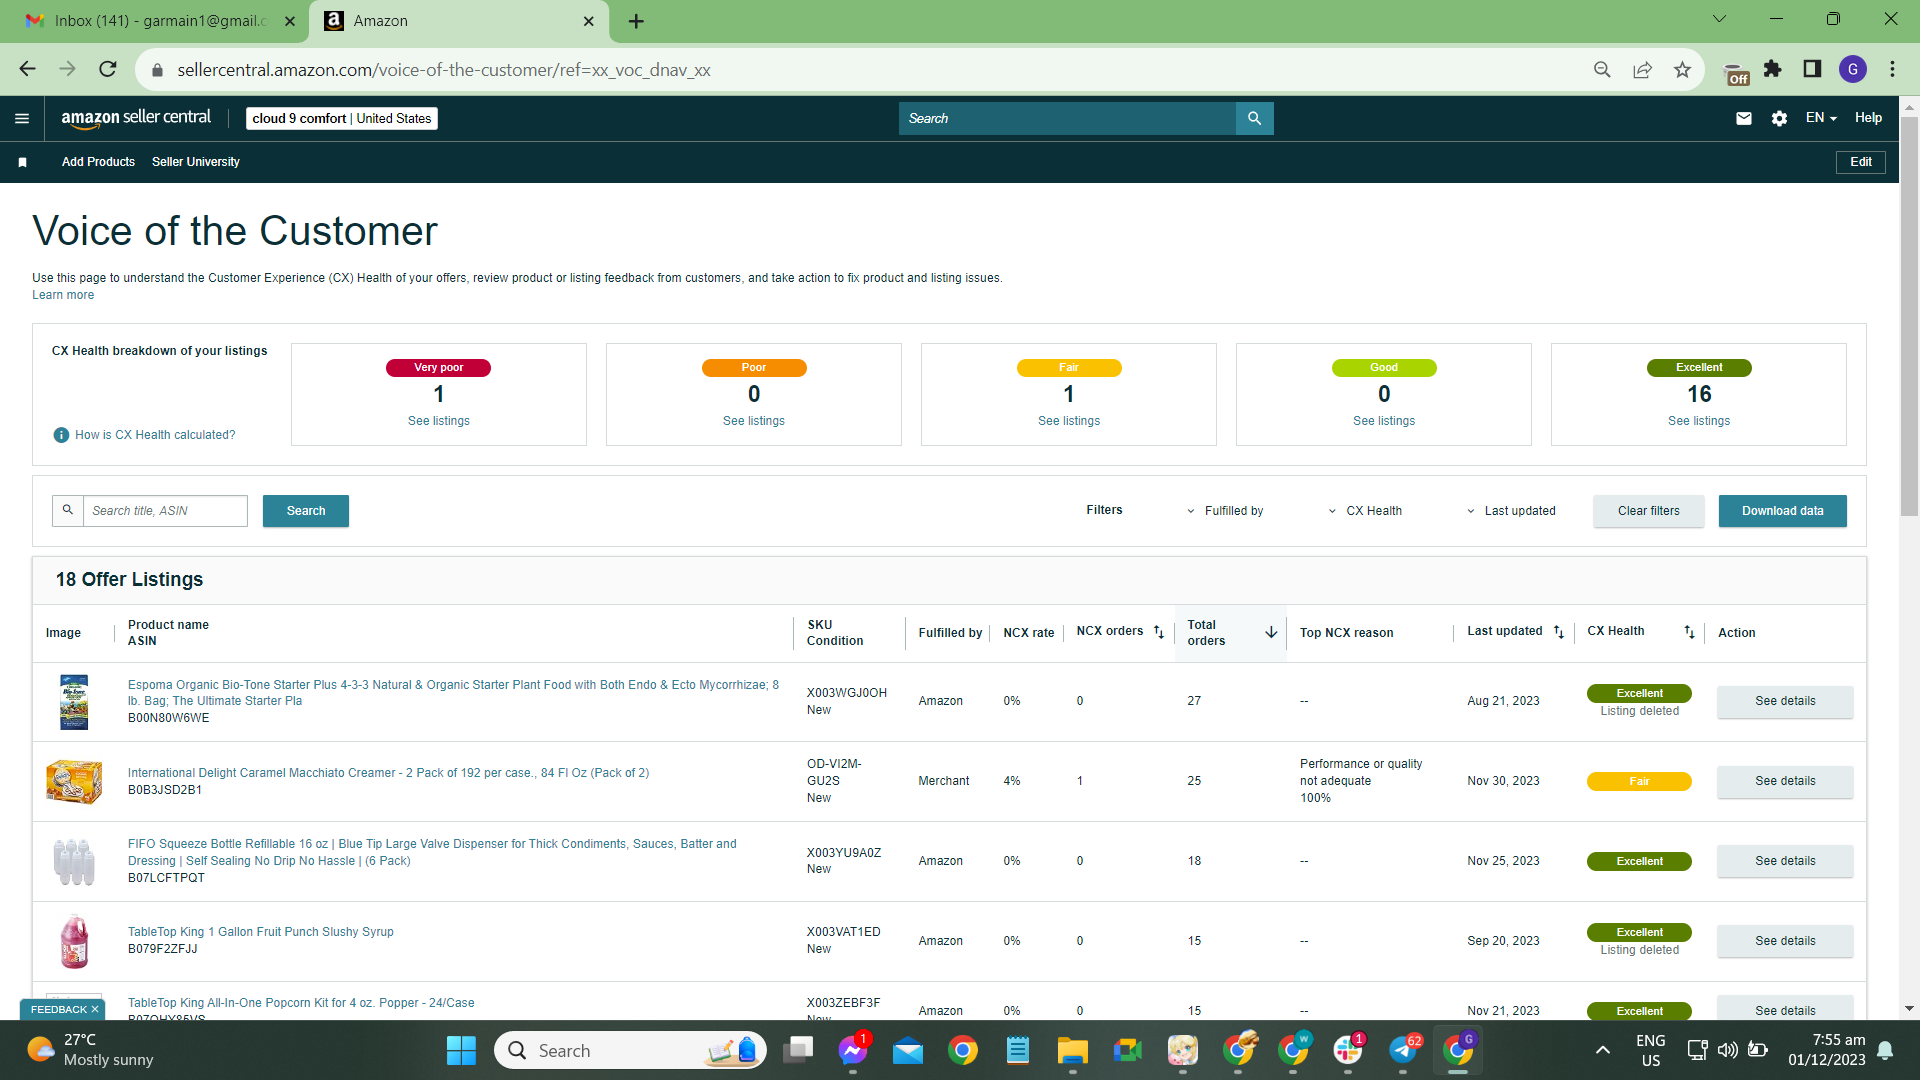
Task: Open the How is CX Health calculated link
Action: pos(155,435)
